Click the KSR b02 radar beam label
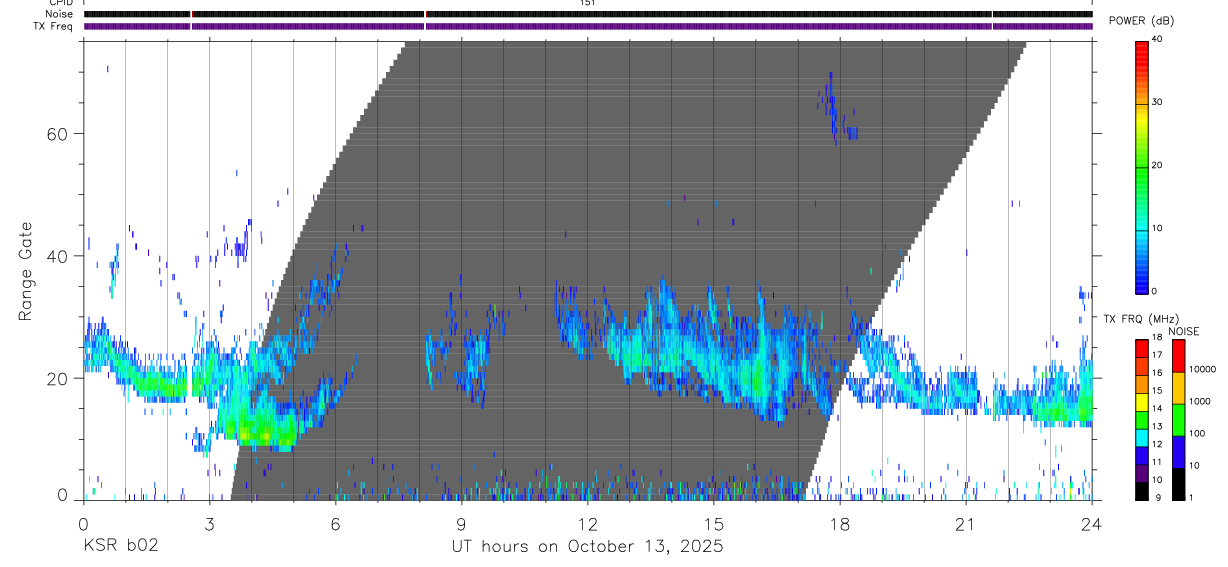The height and width of the screenshot is (567, 1228). [x=120, y=546]
